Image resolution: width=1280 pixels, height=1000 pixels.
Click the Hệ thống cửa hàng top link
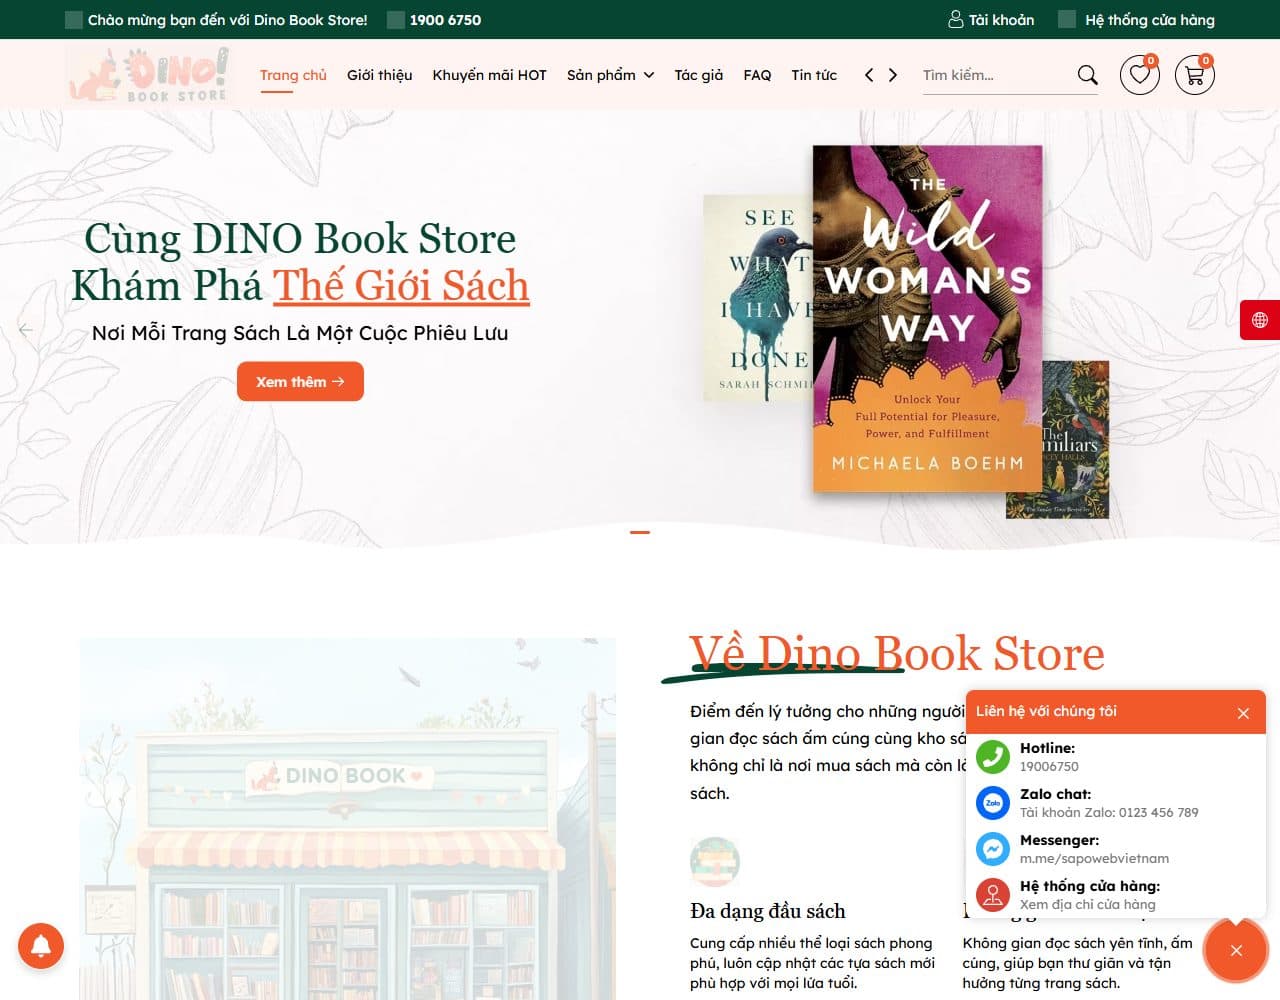click(1150, 20)
